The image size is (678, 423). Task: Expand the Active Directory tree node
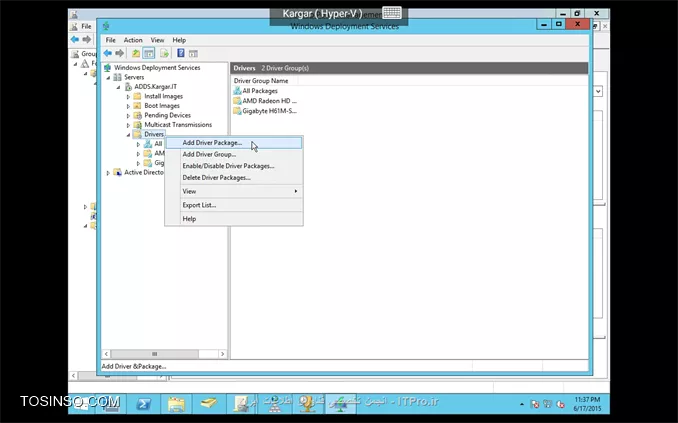click(x=108, y=173)
